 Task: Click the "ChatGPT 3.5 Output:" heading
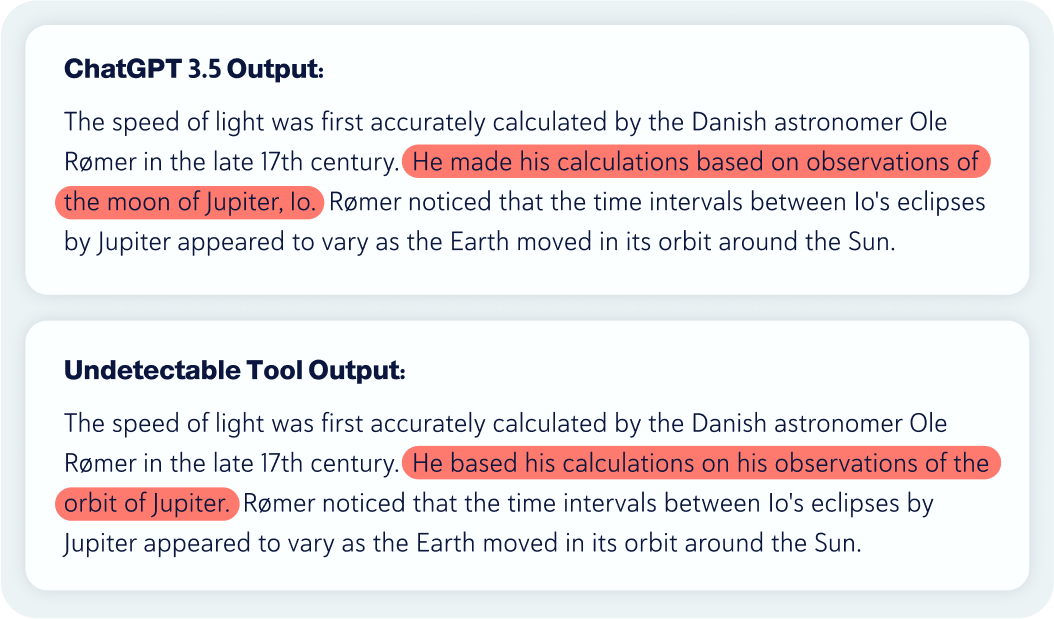194,70
